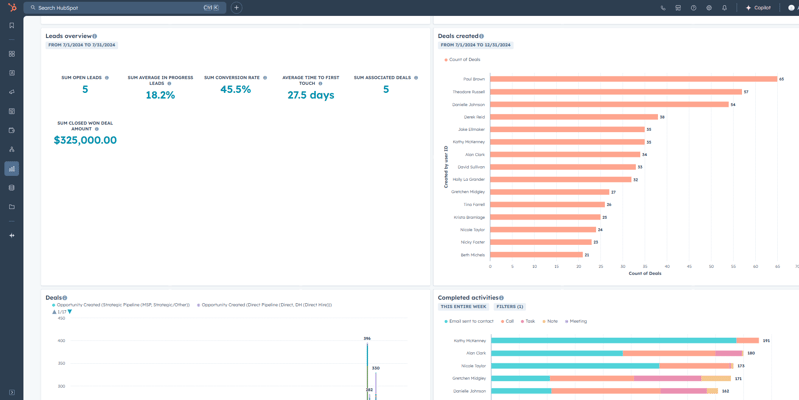
Task: Click the 45.5% conversion rate value
Action: tap(235, 89)
